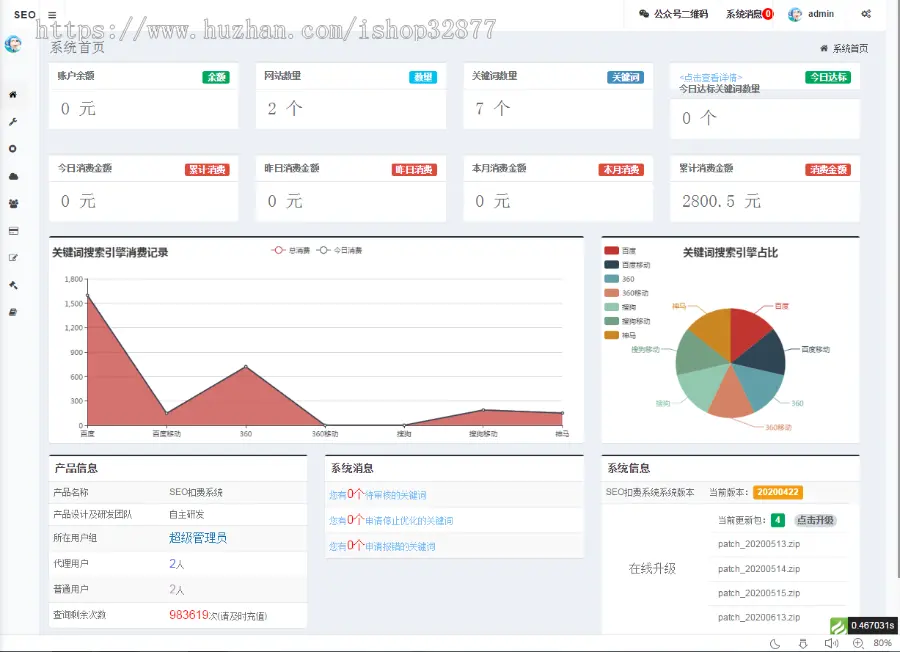Select the gavel icon in the sidebar
The image size is (900, 652).
coord(13,285)
